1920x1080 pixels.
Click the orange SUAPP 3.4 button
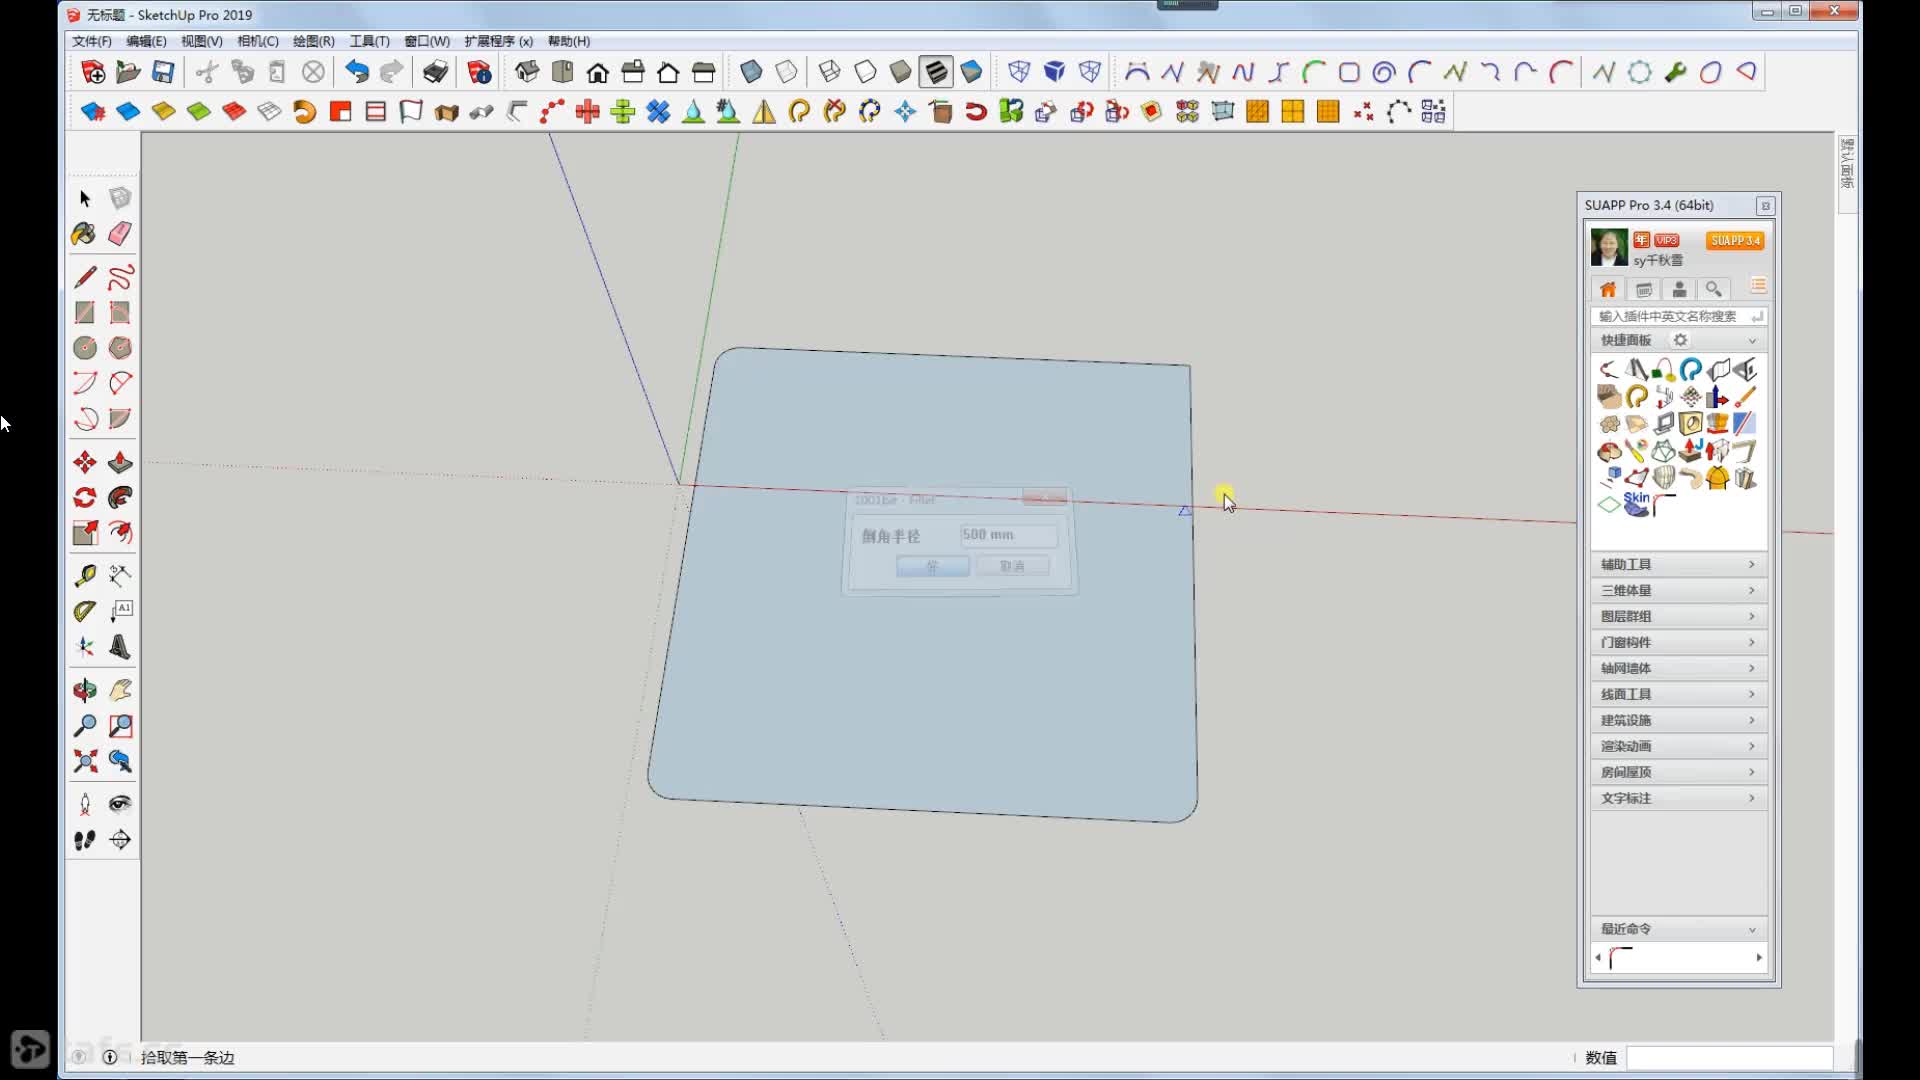[1735, 240]
